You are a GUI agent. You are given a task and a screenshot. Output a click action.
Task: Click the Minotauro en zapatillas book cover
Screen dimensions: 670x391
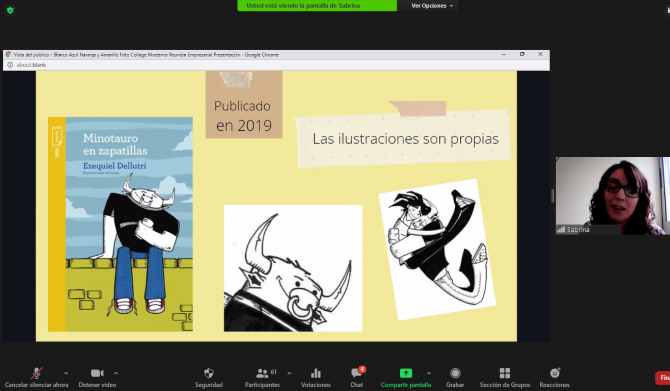120,224
